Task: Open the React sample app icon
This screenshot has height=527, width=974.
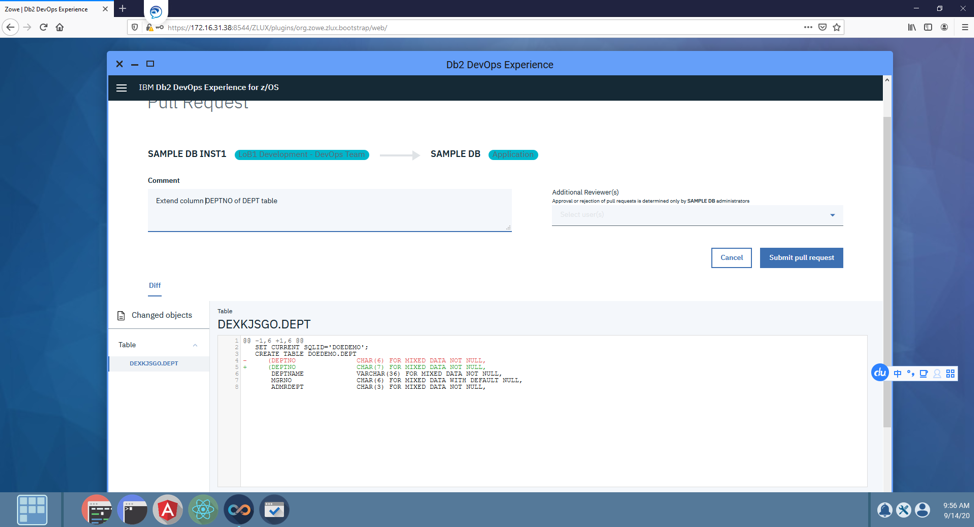Action: tap(203, 510)
